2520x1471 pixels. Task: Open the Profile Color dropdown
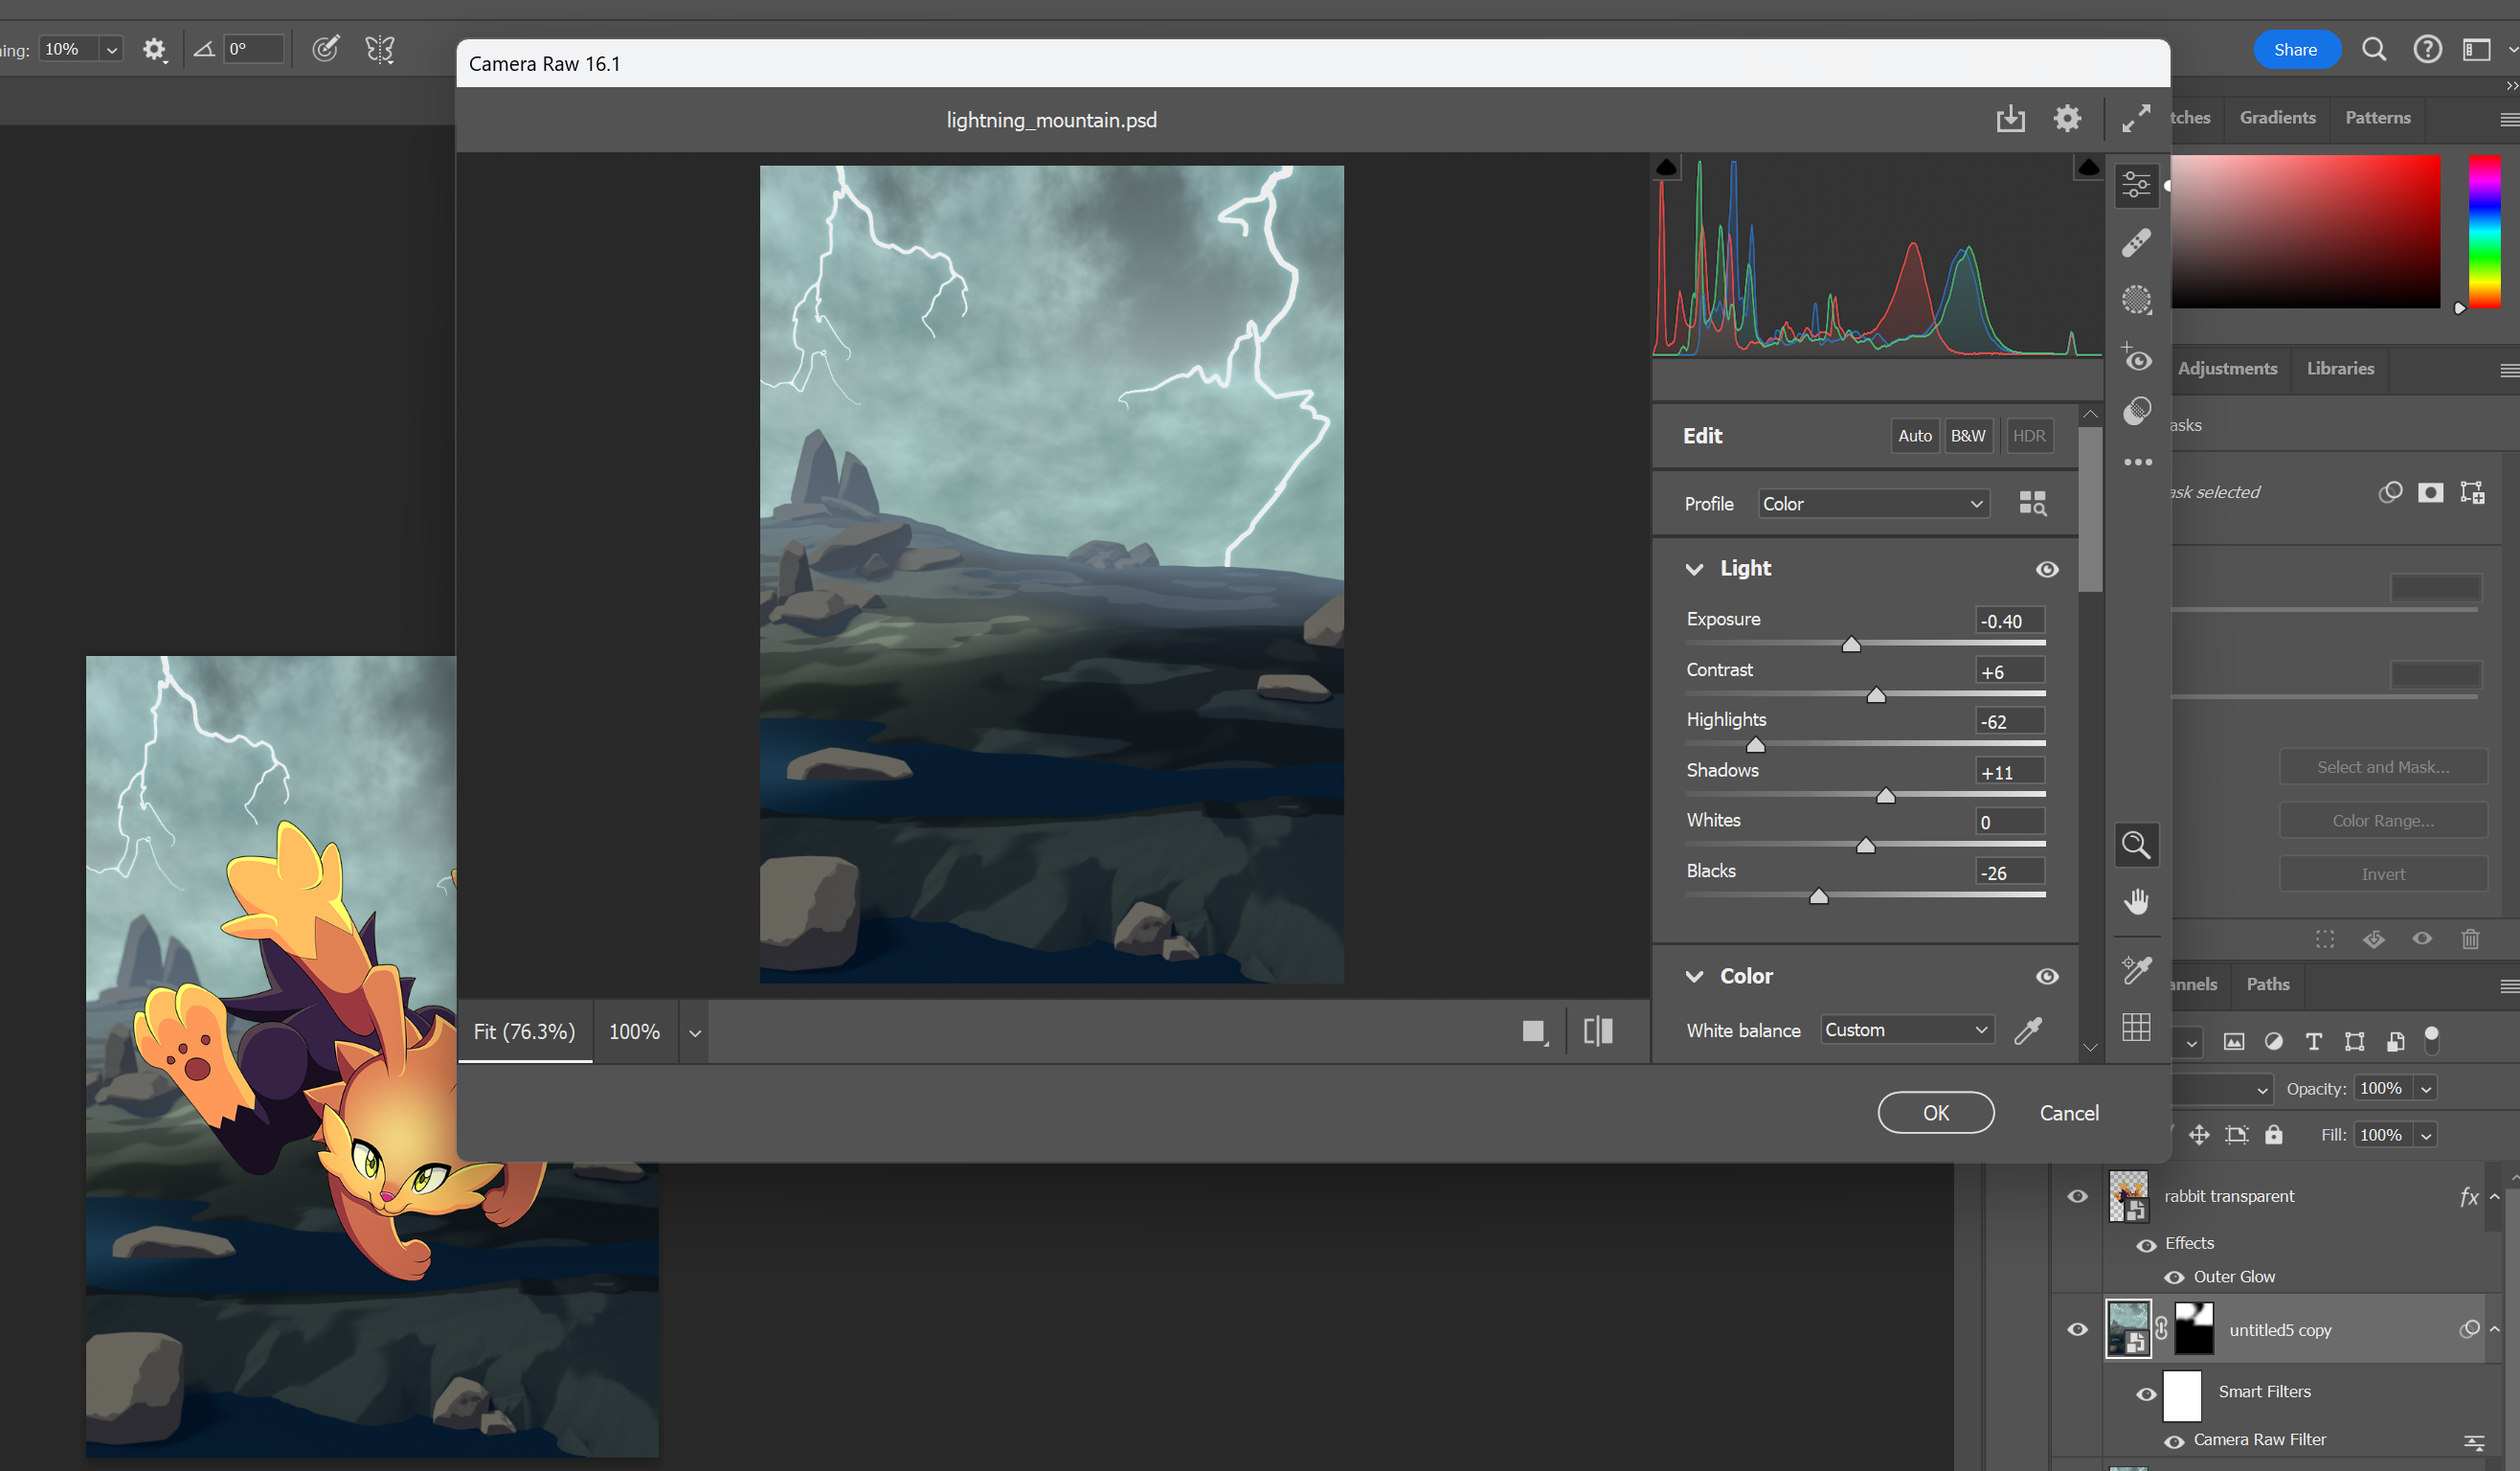click(1873, 503)
